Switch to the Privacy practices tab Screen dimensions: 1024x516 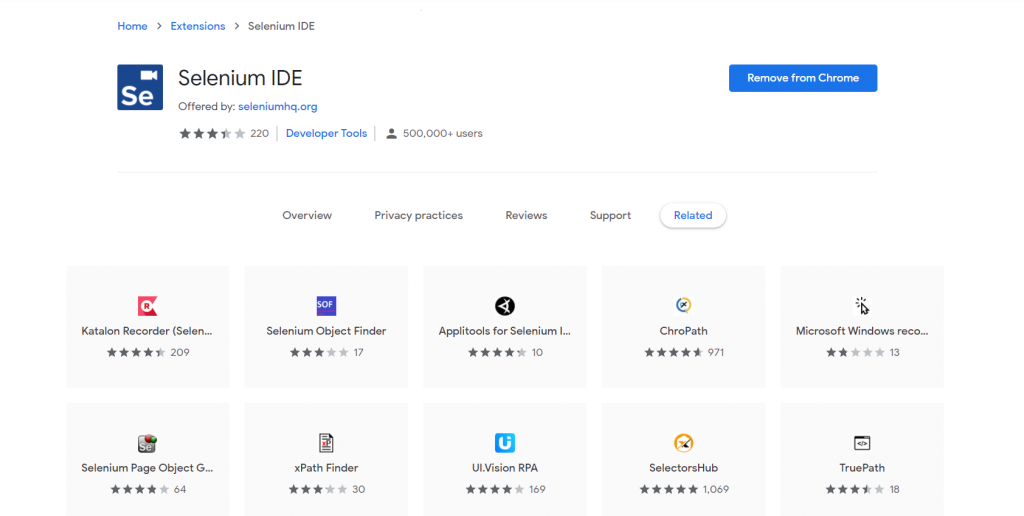(x=419, y=216)
